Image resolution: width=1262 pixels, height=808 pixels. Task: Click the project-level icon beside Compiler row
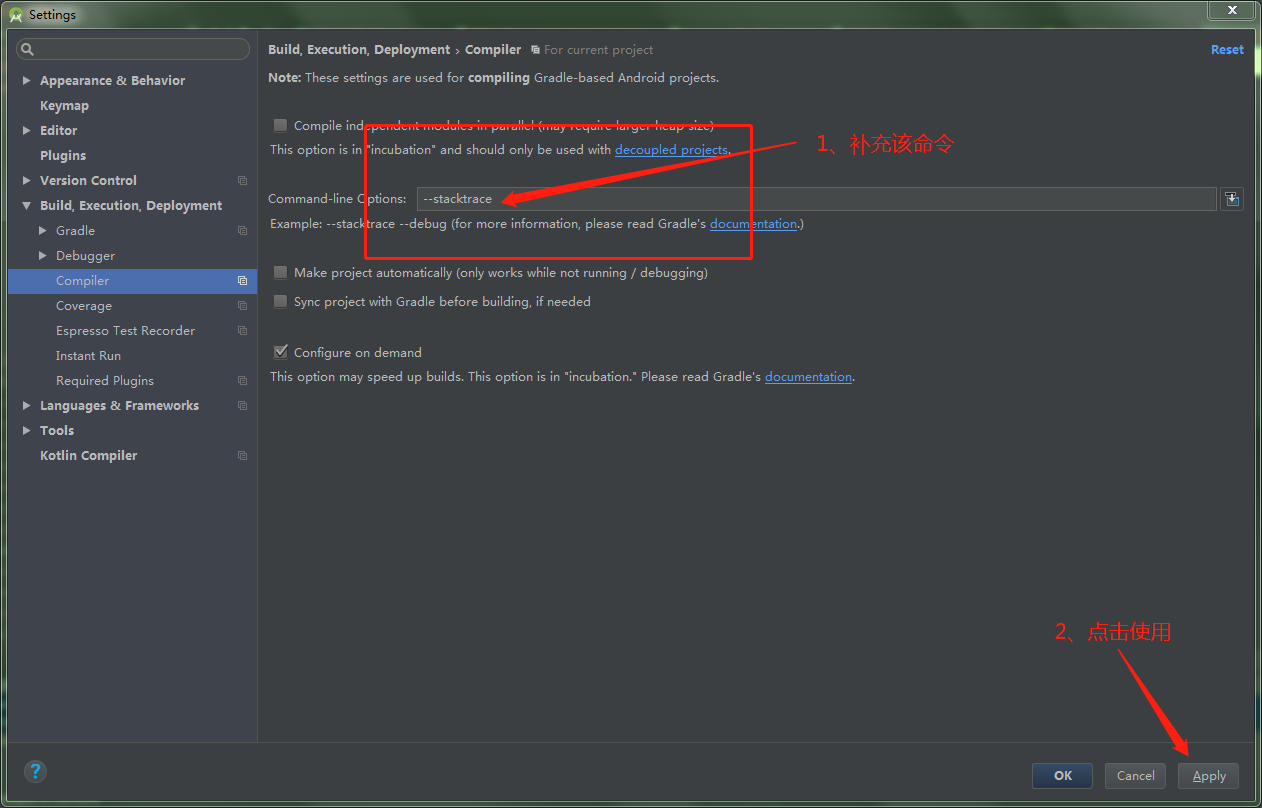pos(242,281)
